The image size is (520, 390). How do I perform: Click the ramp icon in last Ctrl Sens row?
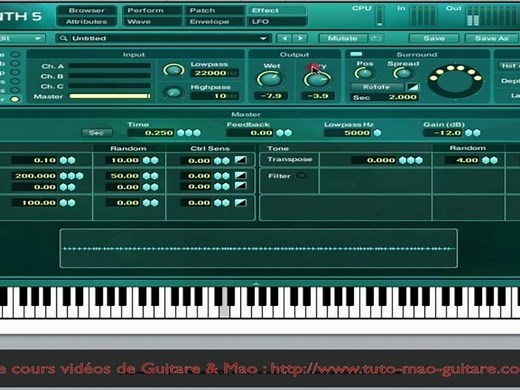[241, 202]
